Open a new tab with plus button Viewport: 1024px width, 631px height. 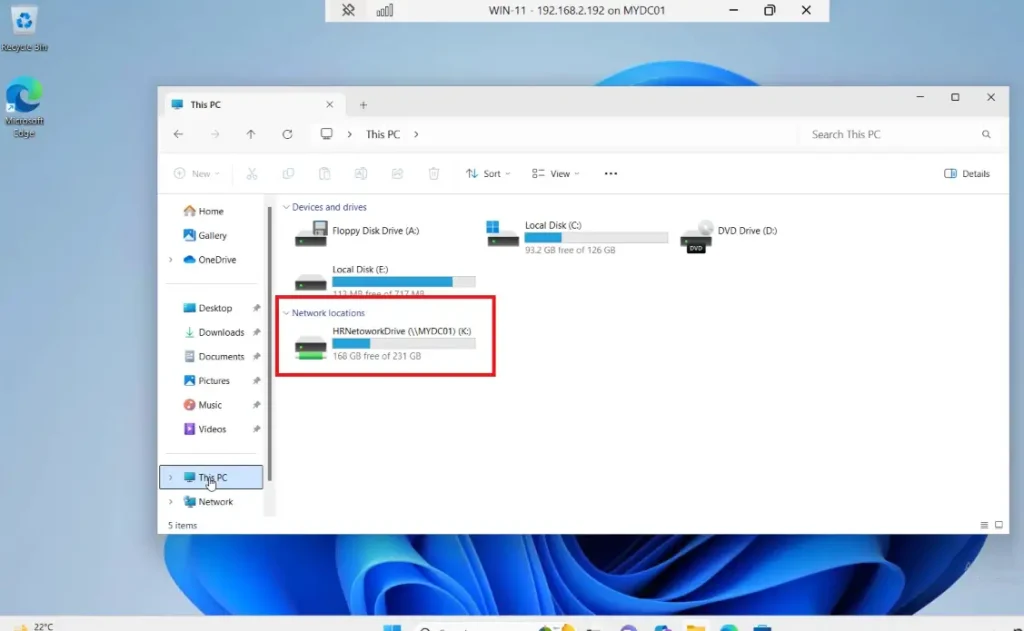pos(363,104)
